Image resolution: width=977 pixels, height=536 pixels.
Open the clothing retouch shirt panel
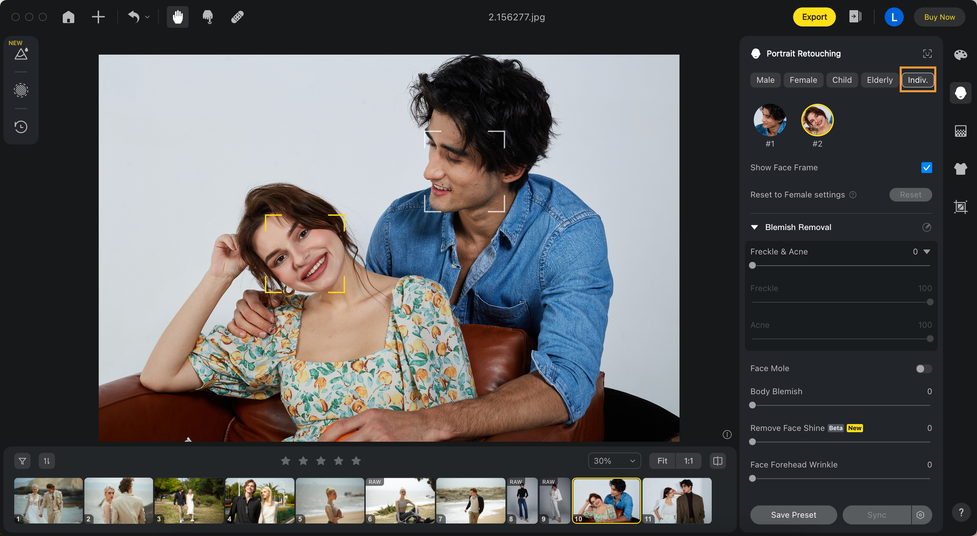click(x=960, y=169)
